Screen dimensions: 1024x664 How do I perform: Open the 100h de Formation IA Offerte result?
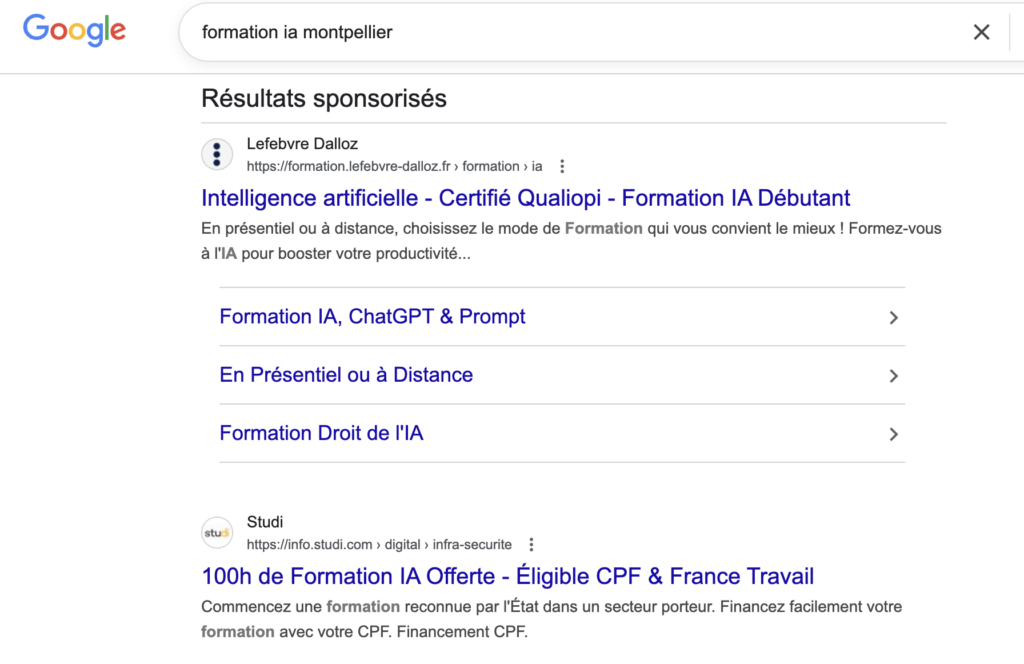point(508,576)
